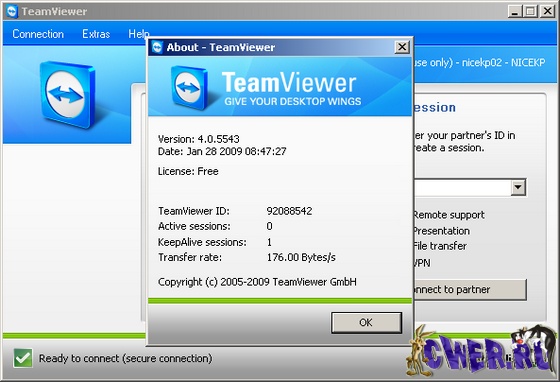Click the License: Free text
This screenshot has height=382, width=560.
[188, 171]
